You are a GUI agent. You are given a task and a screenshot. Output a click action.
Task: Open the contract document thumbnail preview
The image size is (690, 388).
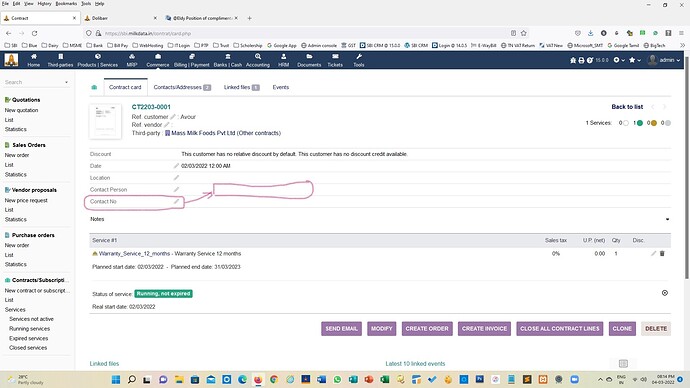pos(105,121)
